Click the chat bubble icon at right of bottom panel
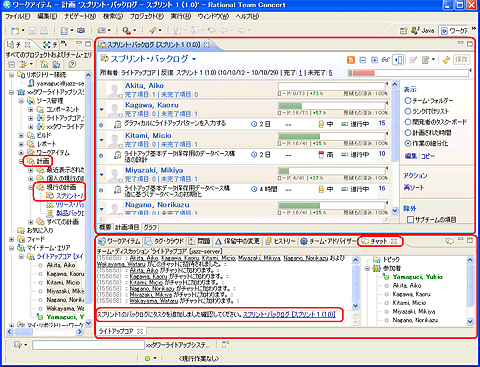The width and height of the screenshot is (480, 367). [450, 241]
